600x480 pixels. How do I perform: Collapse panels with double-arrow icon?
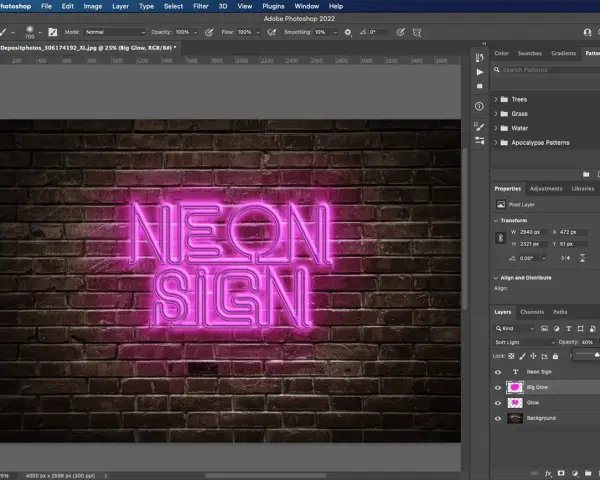pos(484,44)
